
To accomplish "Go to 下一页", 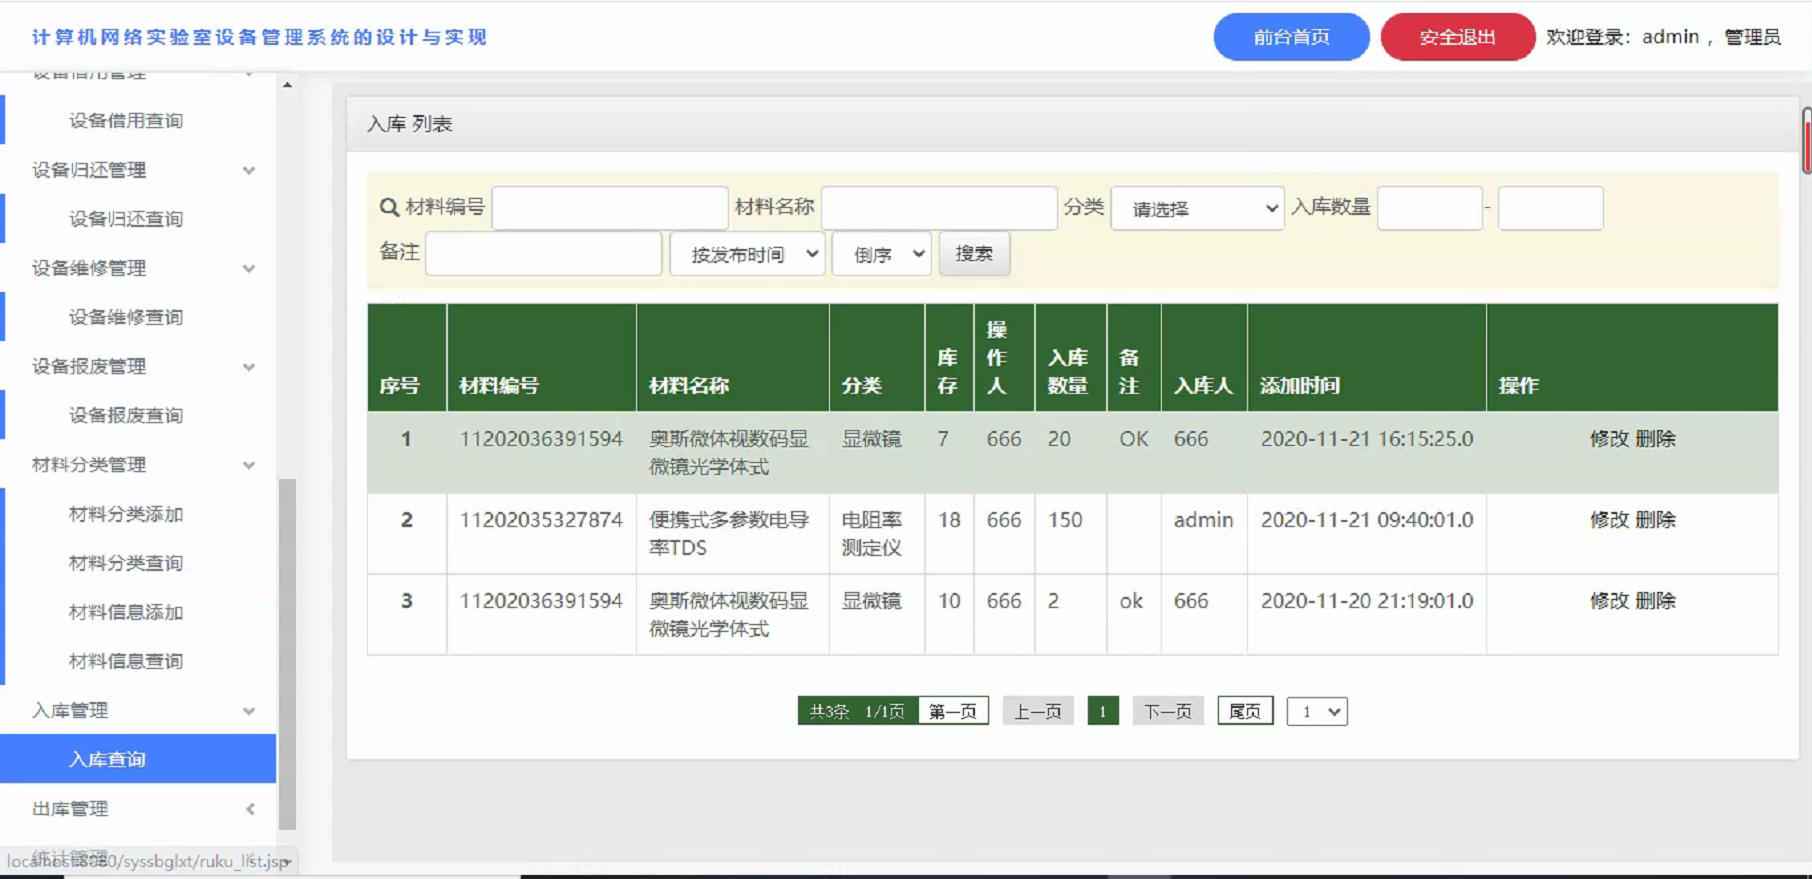I will pyautogui.click(x=1168, y=711).
